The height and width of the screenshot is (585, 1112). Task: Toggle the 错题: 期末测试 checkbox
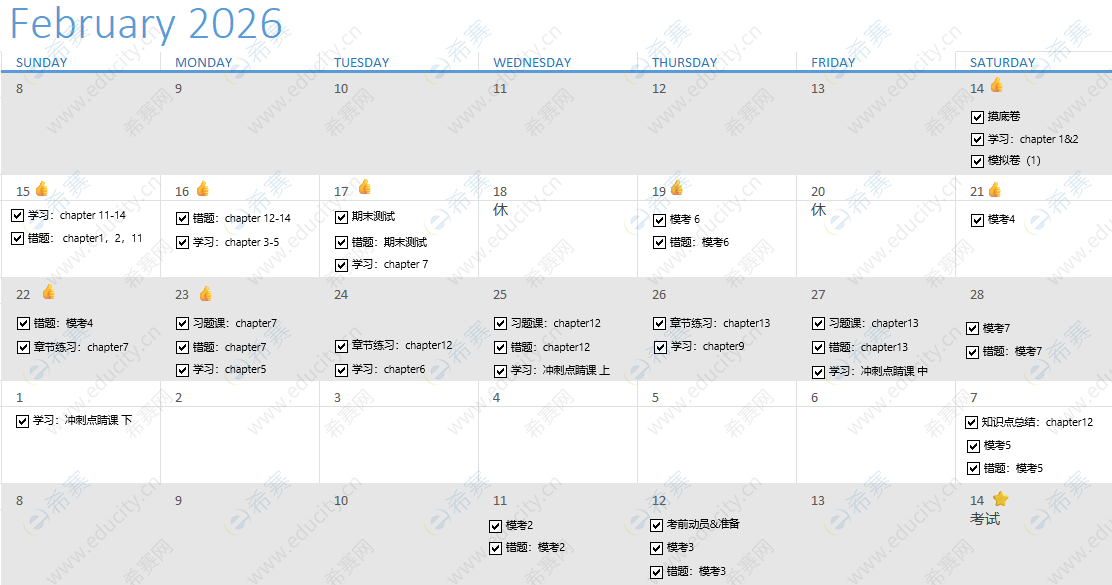click(341, 243)
